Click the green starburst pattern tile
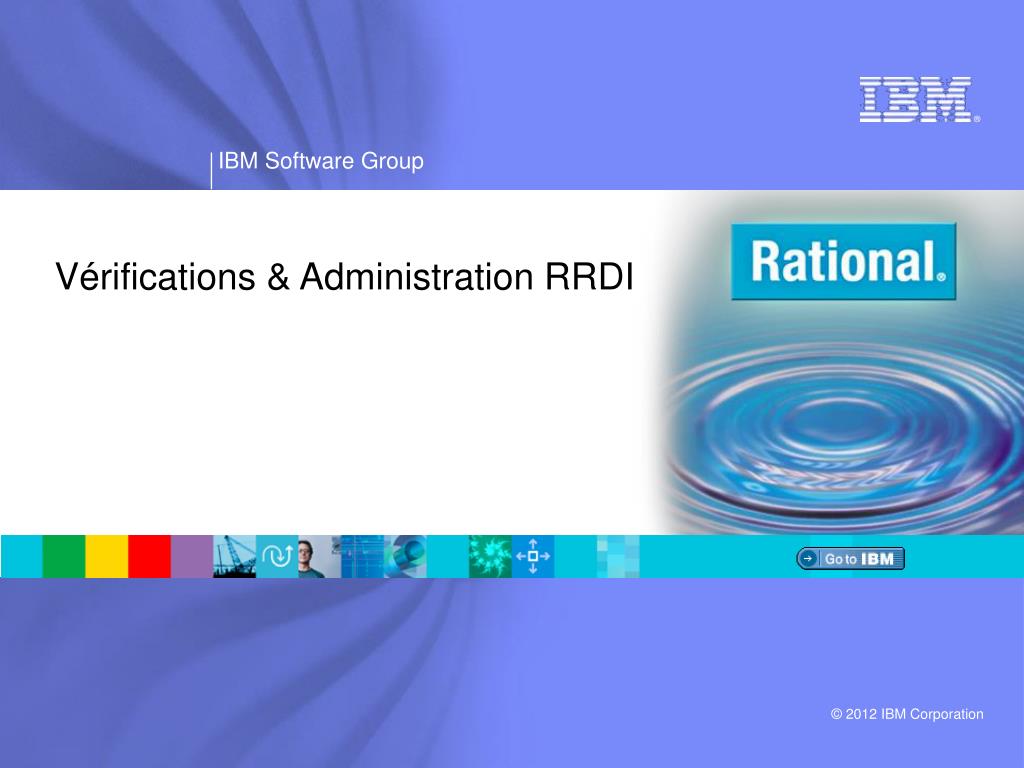 tap(490, 556)
